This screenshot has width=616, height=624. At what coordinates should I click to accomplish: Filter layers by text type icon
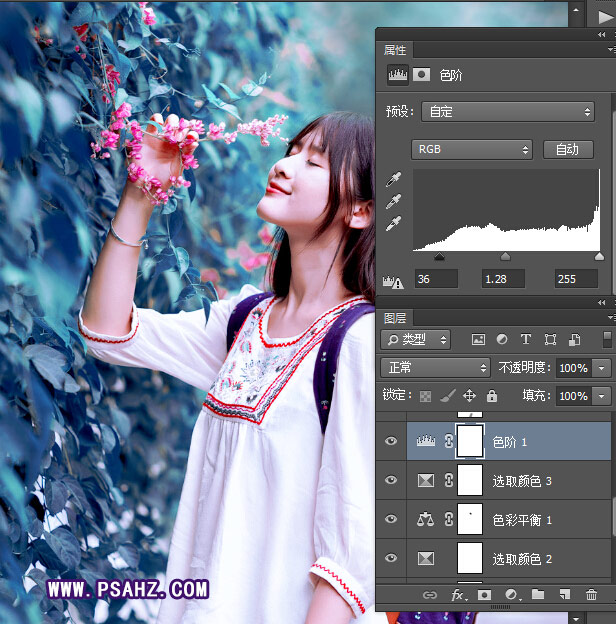pos(526,340)
